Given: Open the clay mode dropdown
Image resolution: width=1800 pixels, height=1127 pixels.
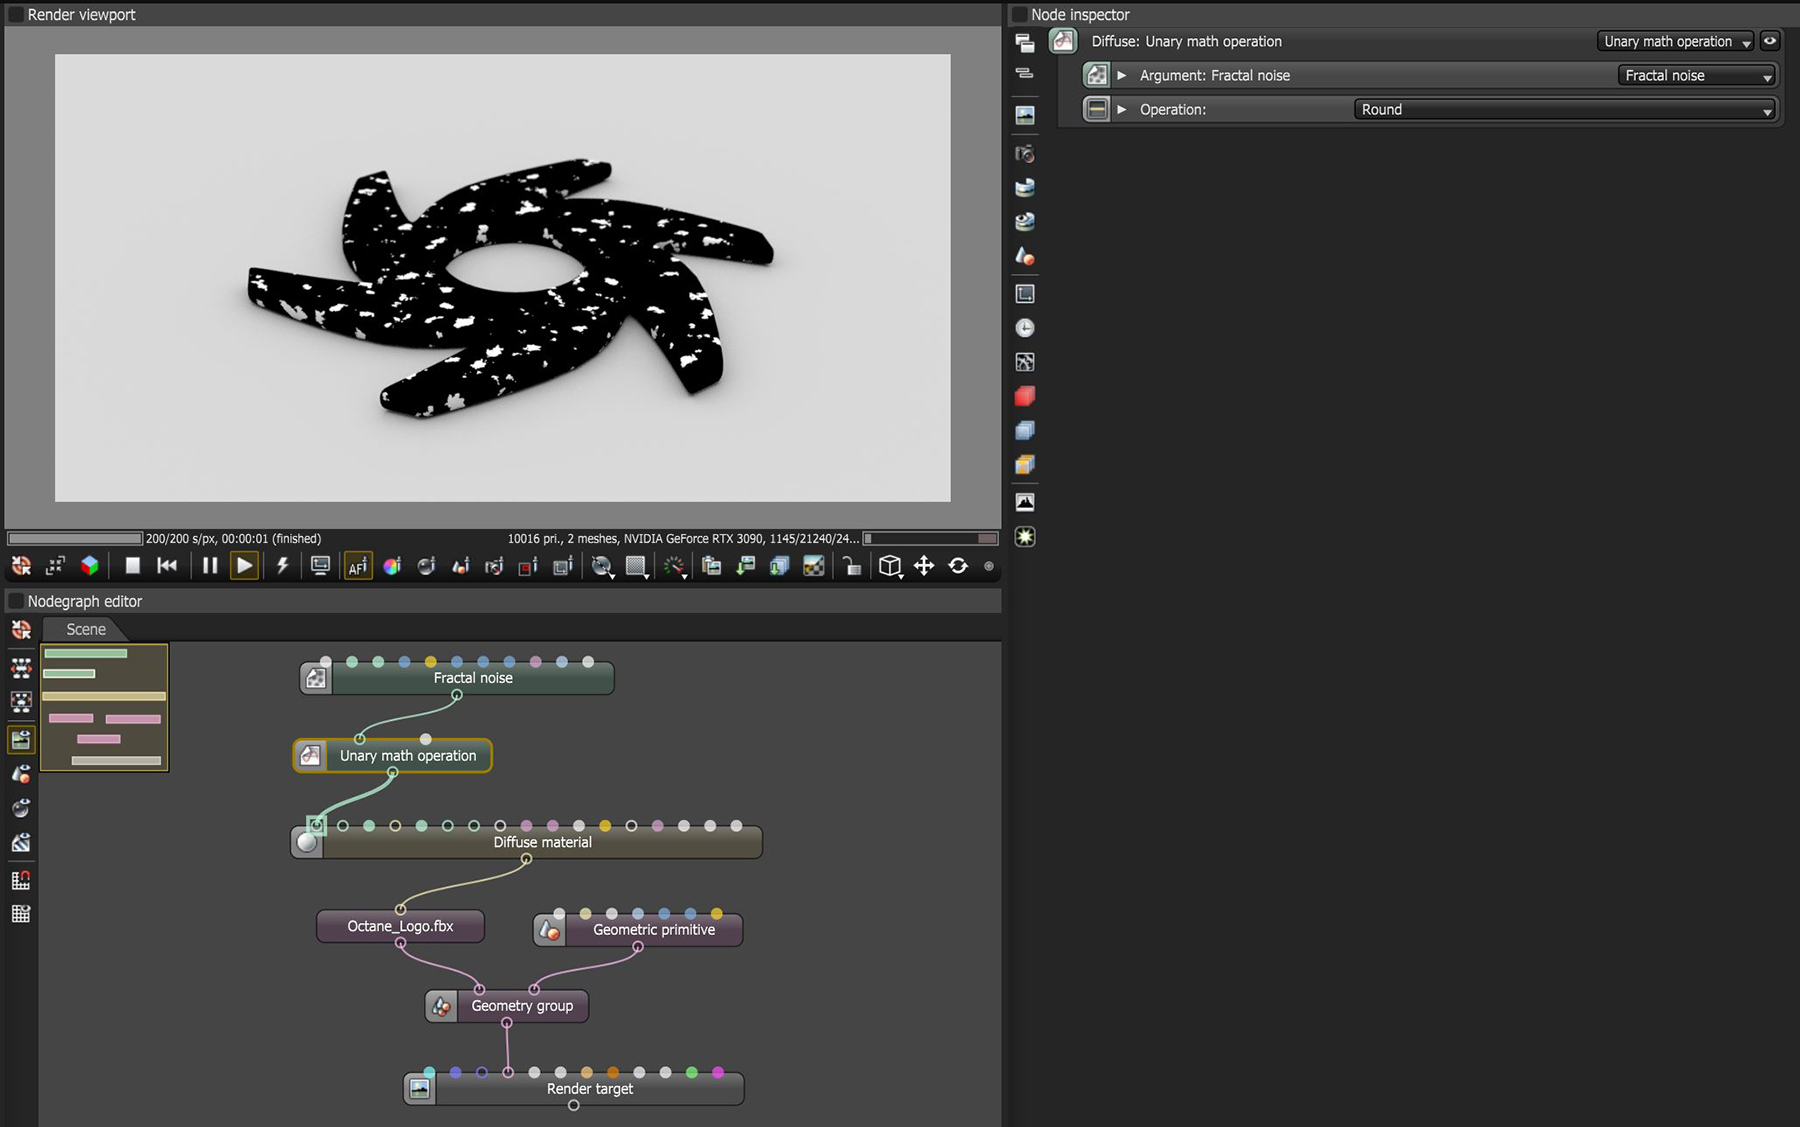Looking at the screenshot, I should (x=602, y=567).
